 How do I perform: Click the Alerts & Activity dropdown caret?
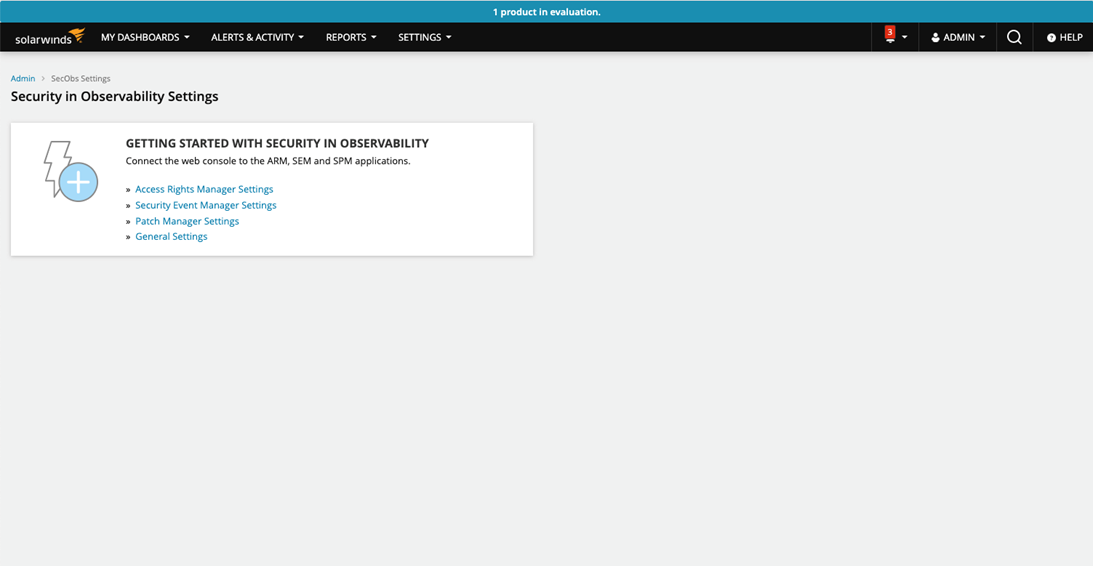tap(301, 37)
